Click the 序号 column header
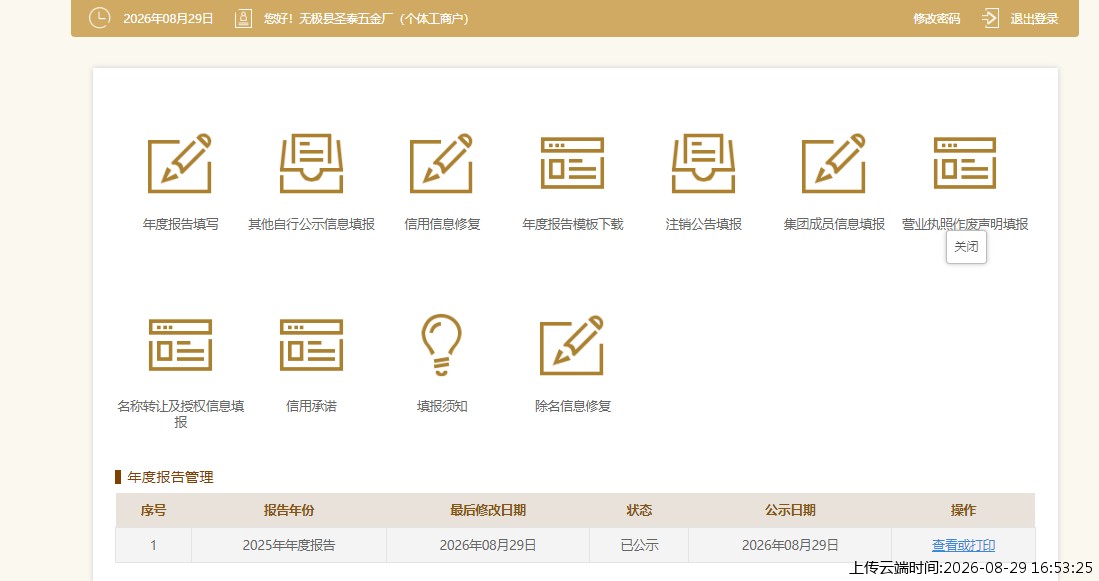This screenshot has height=581, width=1099. (153, 510)
